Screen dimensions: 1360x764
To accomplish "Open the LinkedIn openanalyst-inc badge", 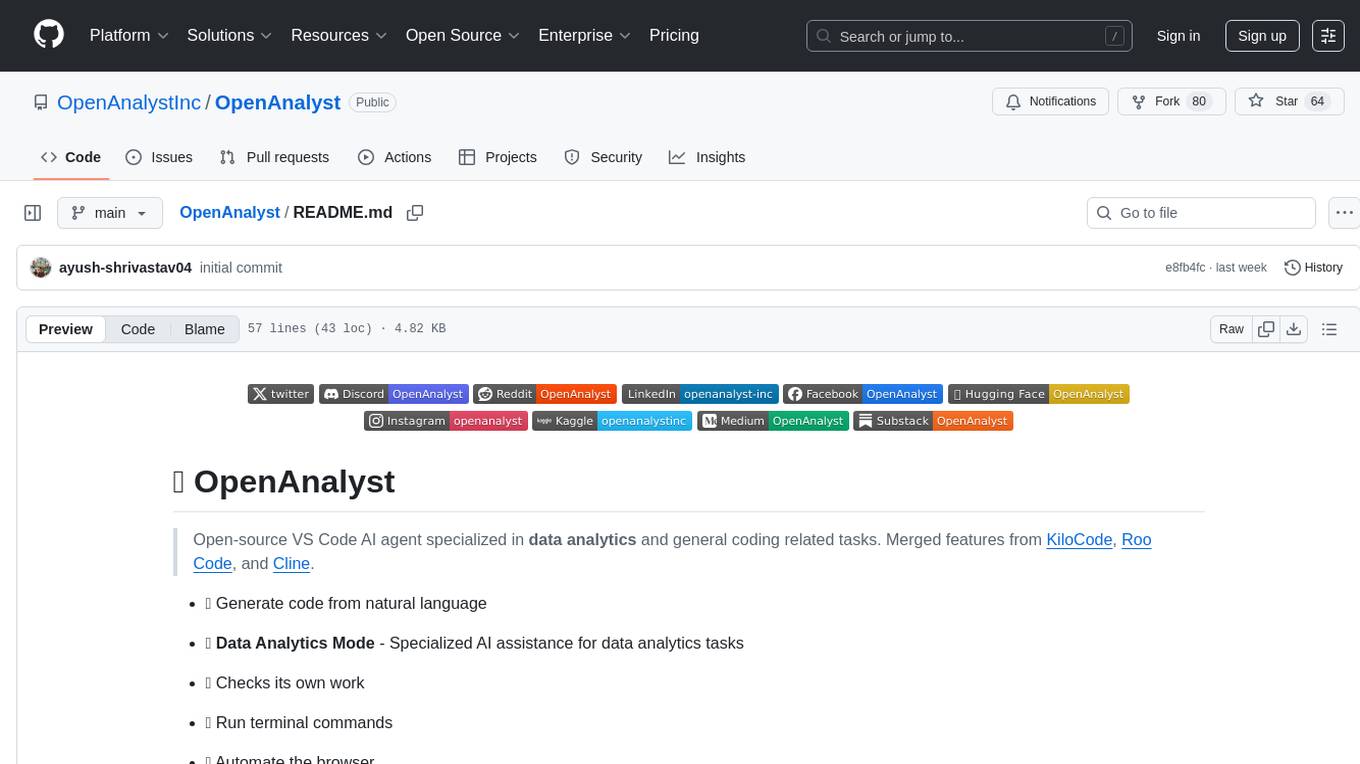I will tap(700, 394).
